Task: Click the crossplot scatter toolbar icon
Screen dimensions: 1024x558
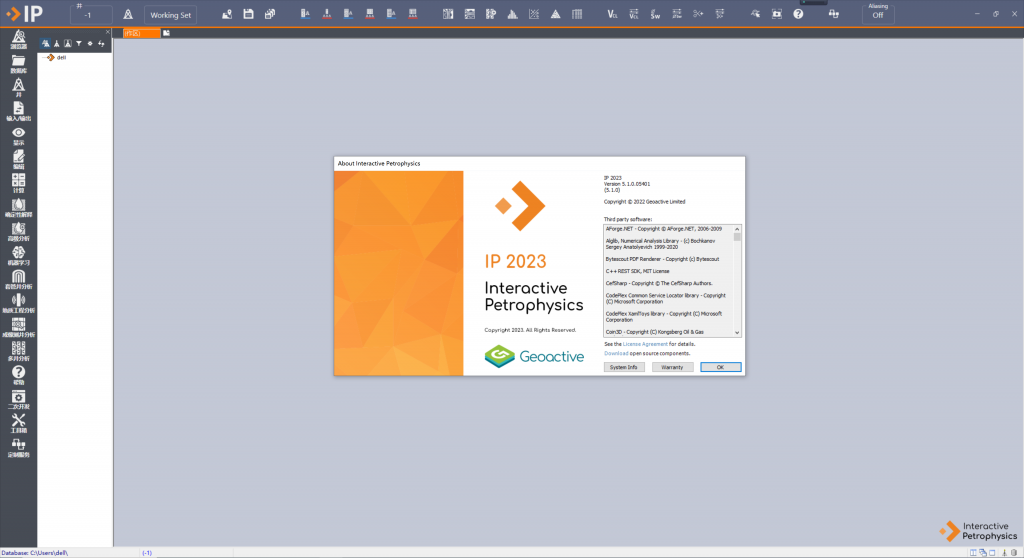Action: [534, 14]
